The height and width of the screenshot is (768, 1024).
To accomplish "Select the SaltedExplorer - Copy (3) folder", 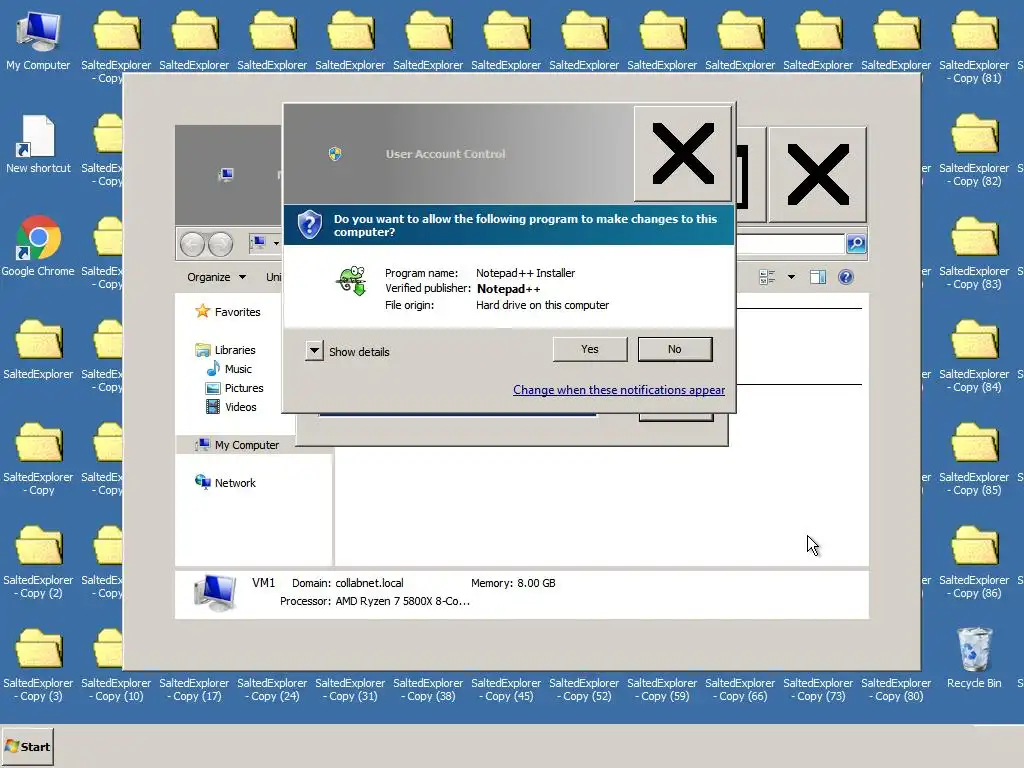I will click(x=38, y=665).
